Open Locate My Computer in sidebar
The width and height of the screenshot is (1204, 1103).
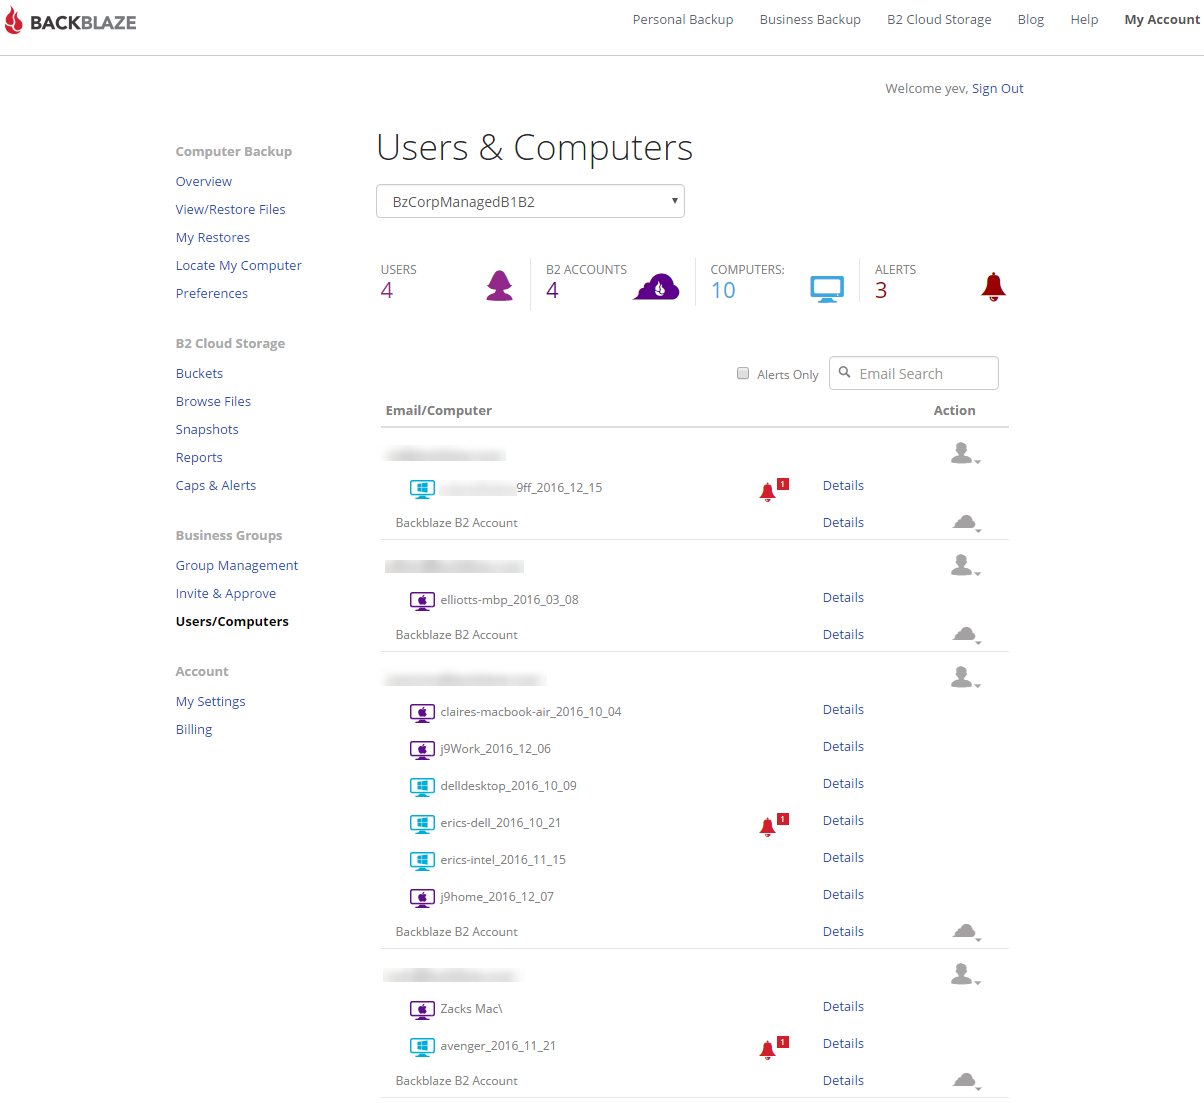(x=239, y=266)
